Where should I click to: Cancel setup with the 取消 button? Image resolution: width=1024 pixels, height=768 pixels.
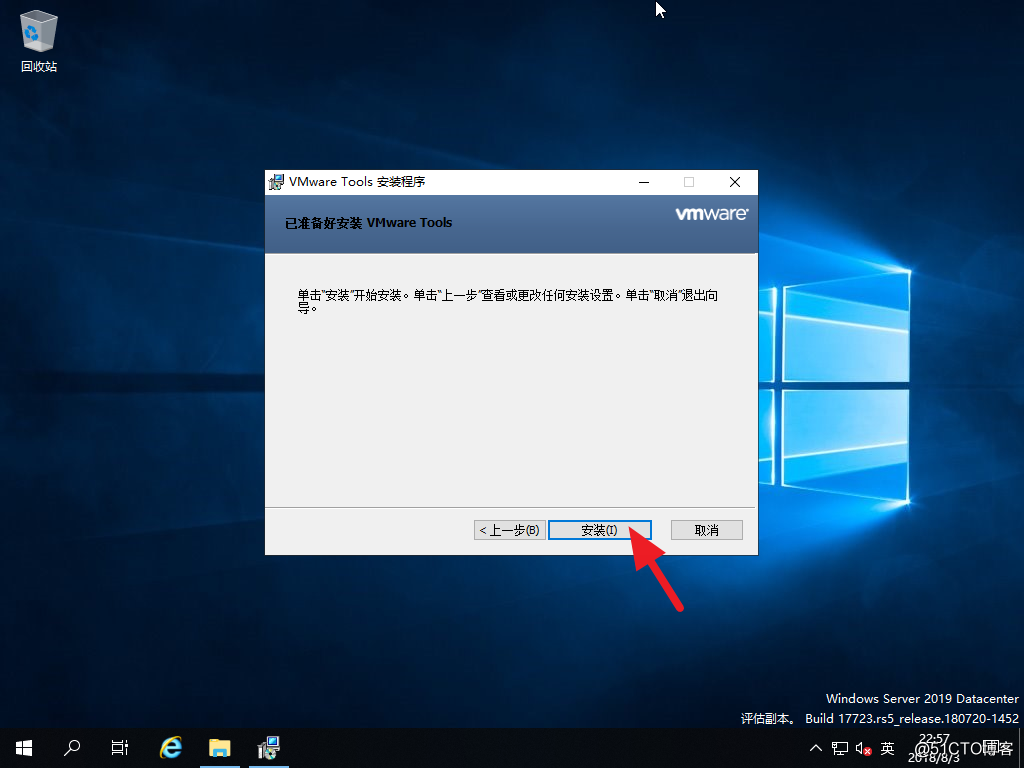(x=707, y=530)
